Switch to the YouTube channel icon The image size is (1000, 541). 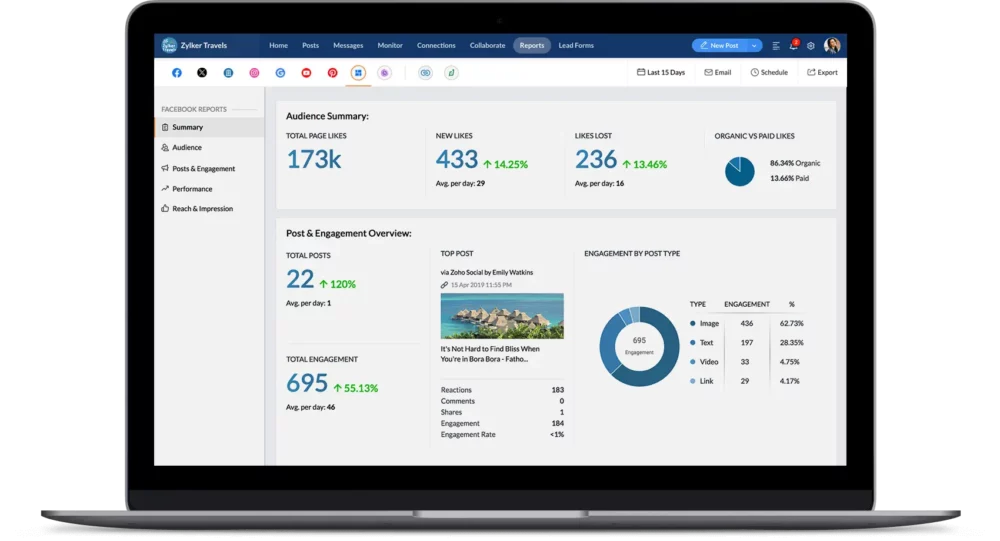(306, 73)
